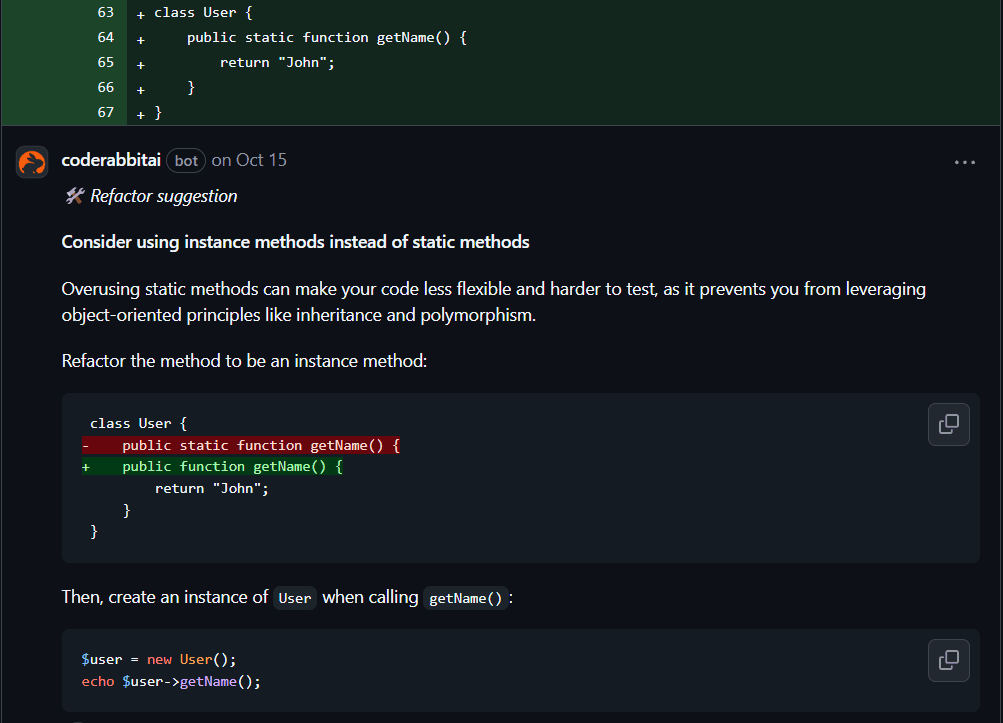The height and width of the screenshot is (723, 1003).
Task: Click the "on Oct 15" comment timestamp
Action: (249, 160)
